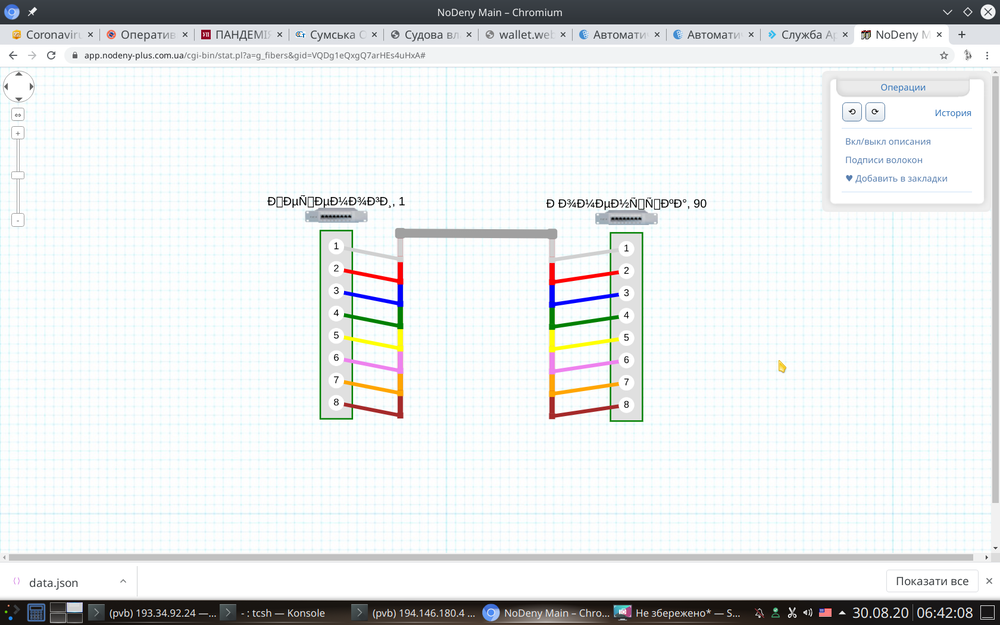
Task: Open the История link
Action: pos(952,113)
